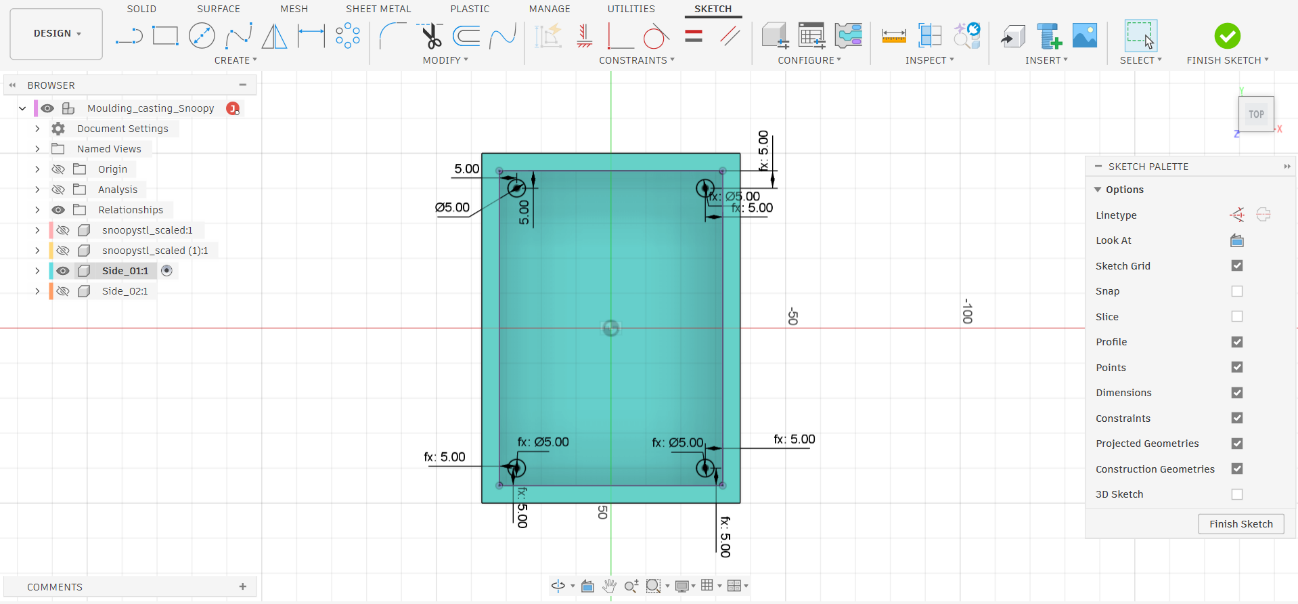
Task: Expand the Named Views node
Action: click(x=37, y=149)
